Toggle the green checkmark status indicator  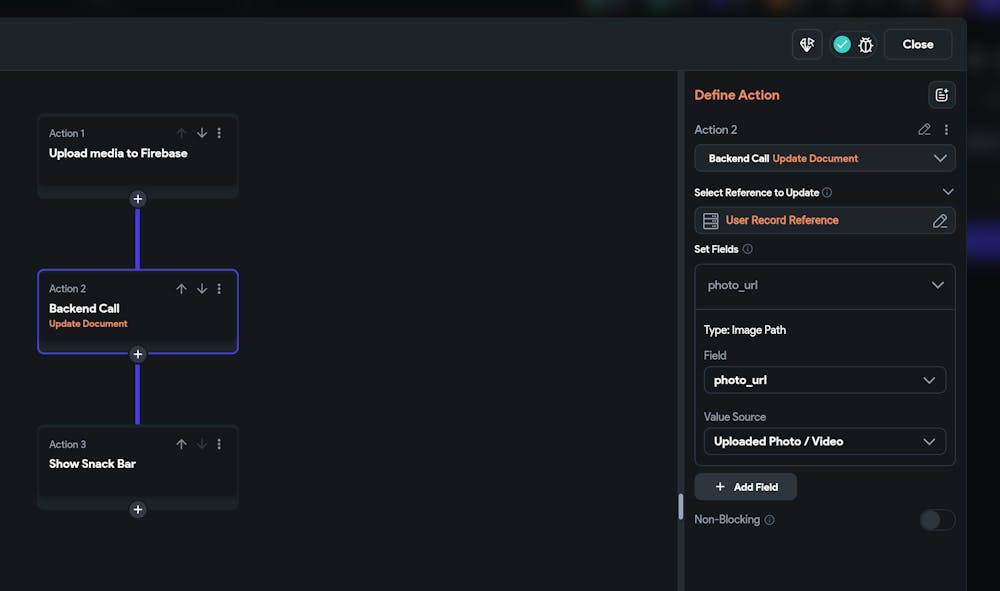point(842,44)
